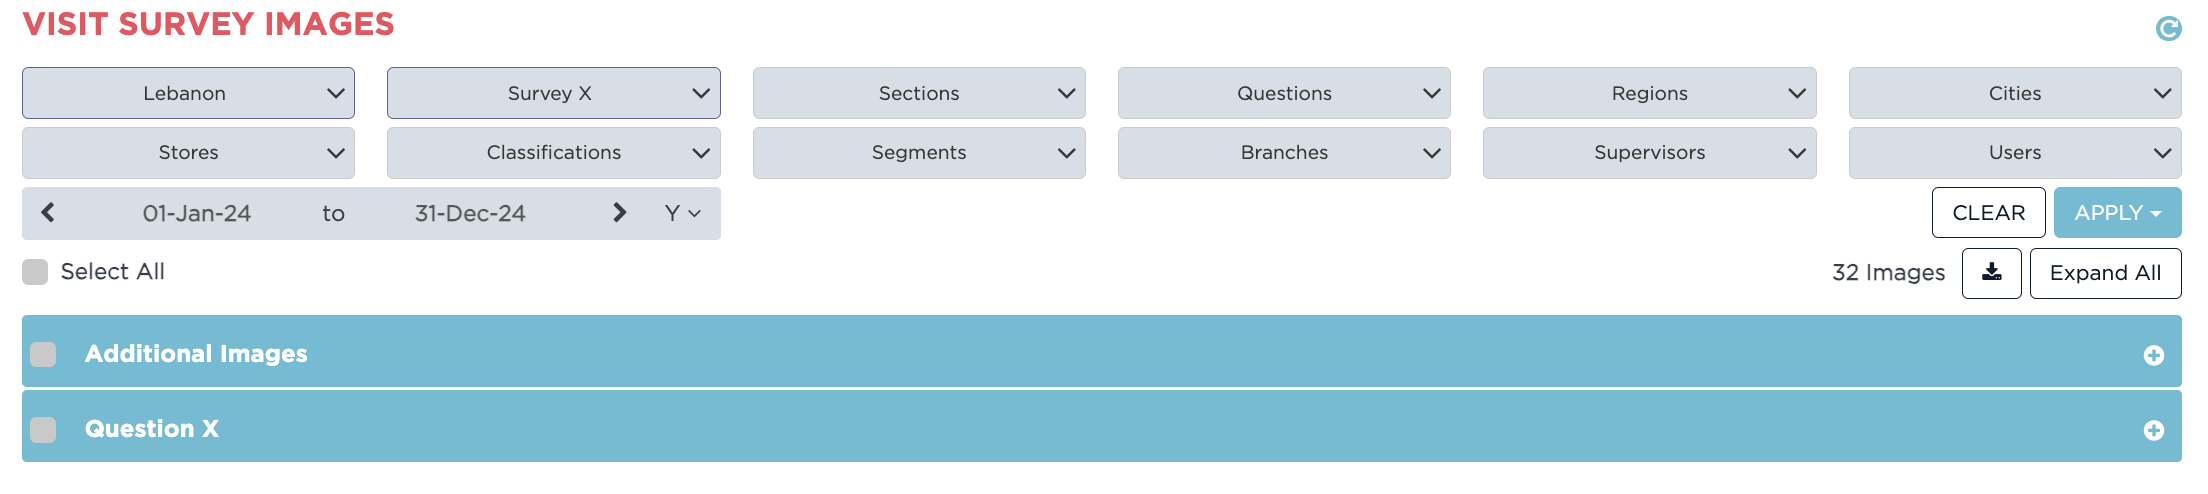Open the Lebanon country dropdown
Image resolution: width=2208 pixels, height=494 pixels.
coord(188,93)
